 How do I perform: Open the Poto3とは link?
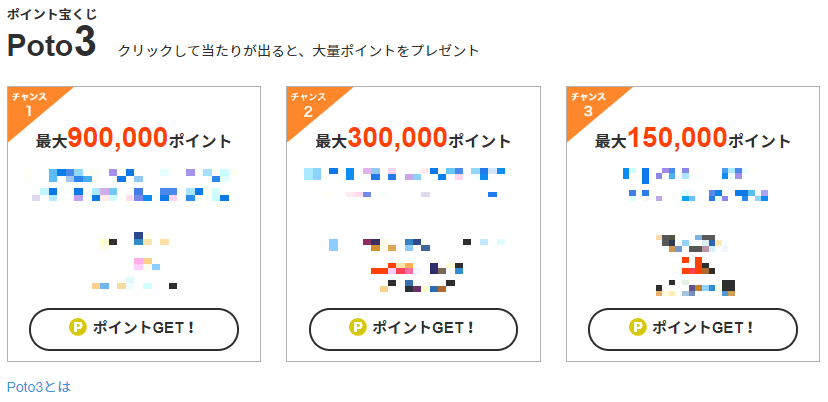[x=39, y=387]
